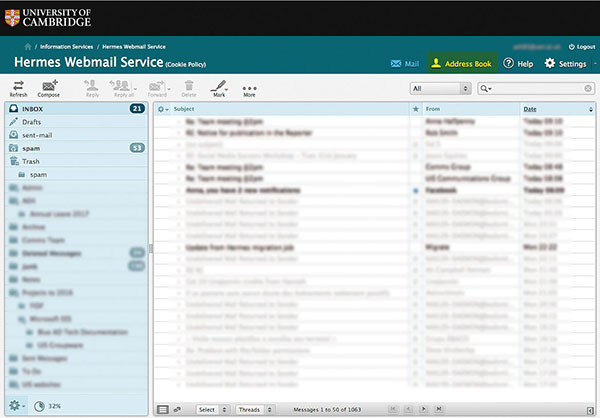Open the More actions menu
This screenshot has height=418, width=600.
(x=249, y=91)
